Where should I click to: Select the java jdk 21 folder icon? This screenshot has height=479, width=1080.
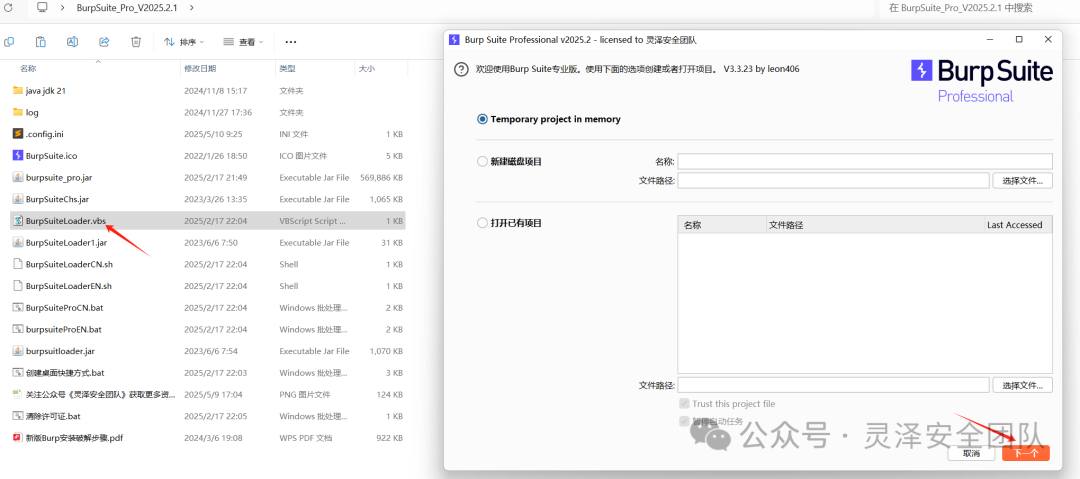coord(18,90)
